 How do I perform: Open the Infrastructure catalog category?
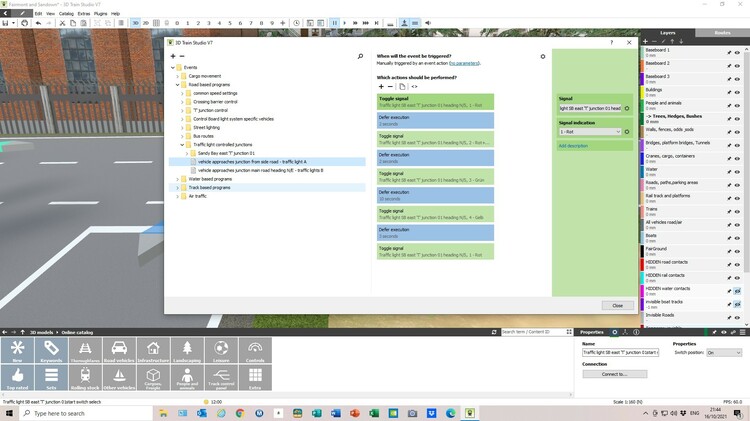(153, 350)
